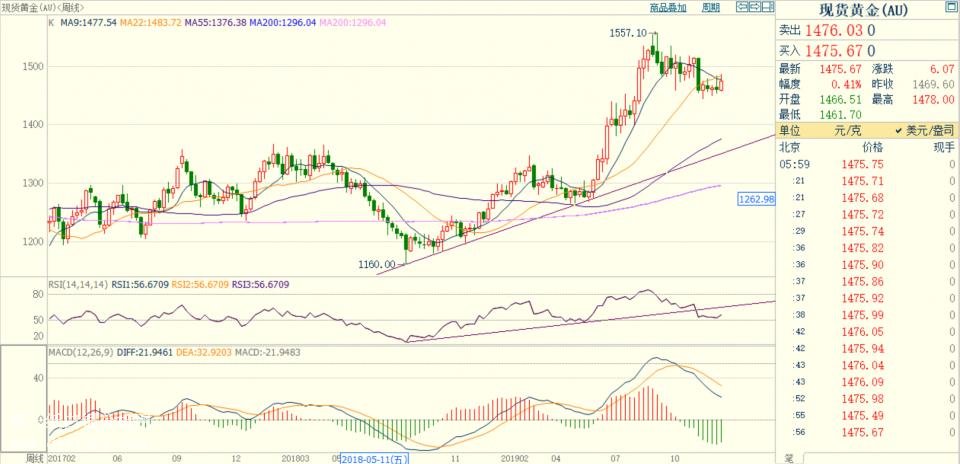
Task: Click the K candlestick label
Action: coord(51,21)
